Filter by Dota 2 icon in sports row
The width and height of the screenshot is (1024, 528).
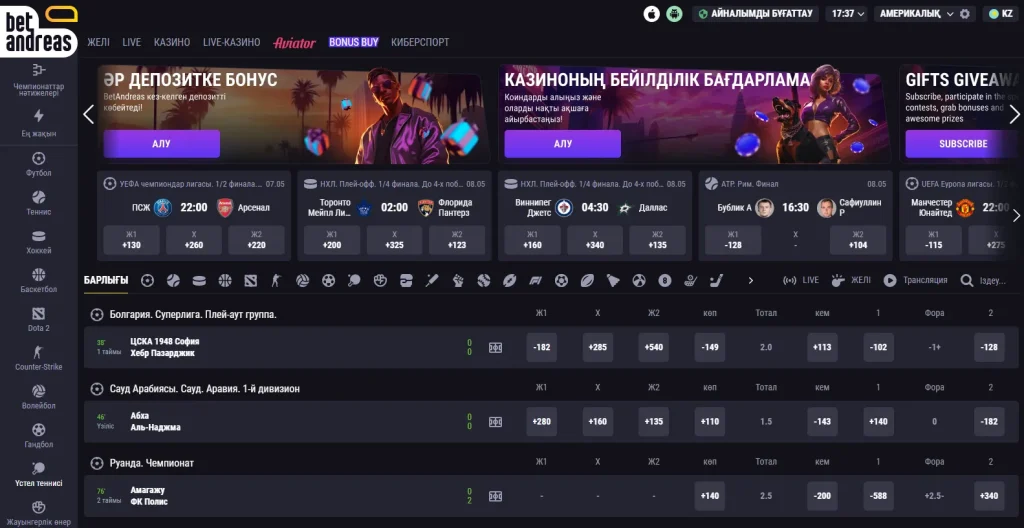coord(251,280)
